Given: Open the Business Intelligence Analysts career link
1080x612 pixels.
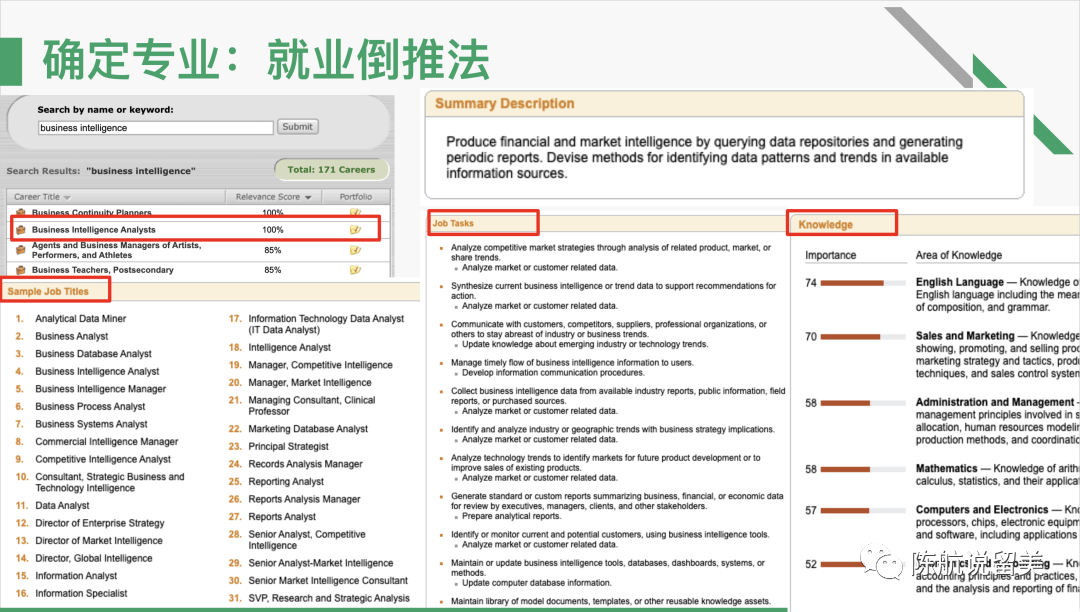Looking at the screenshot, I should (x=94, y=230).
